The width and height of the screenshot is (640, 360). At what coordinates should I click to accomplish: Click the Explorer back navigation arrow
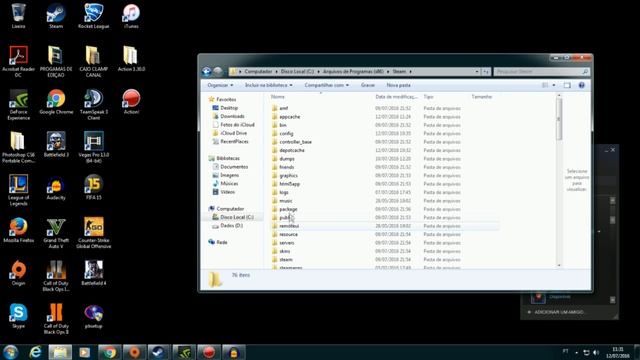pyautogui.click(x=207, y=71)
